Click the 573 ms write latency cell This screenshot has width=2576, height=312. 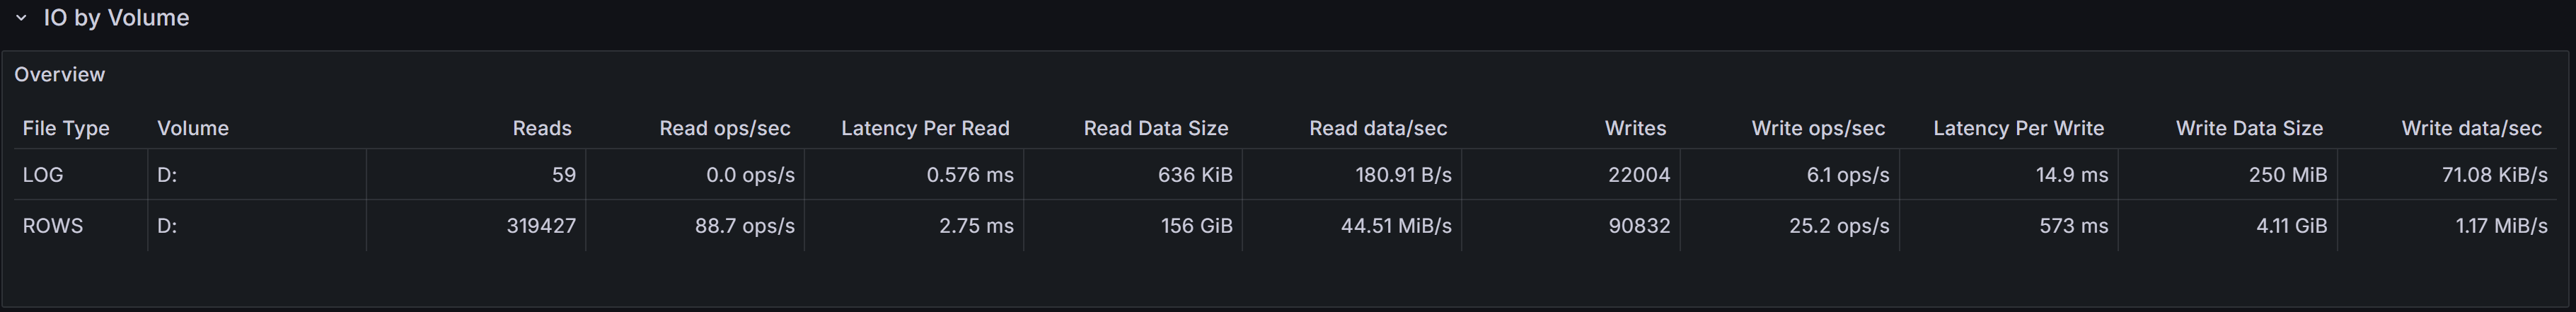[x=2073, y=226]
